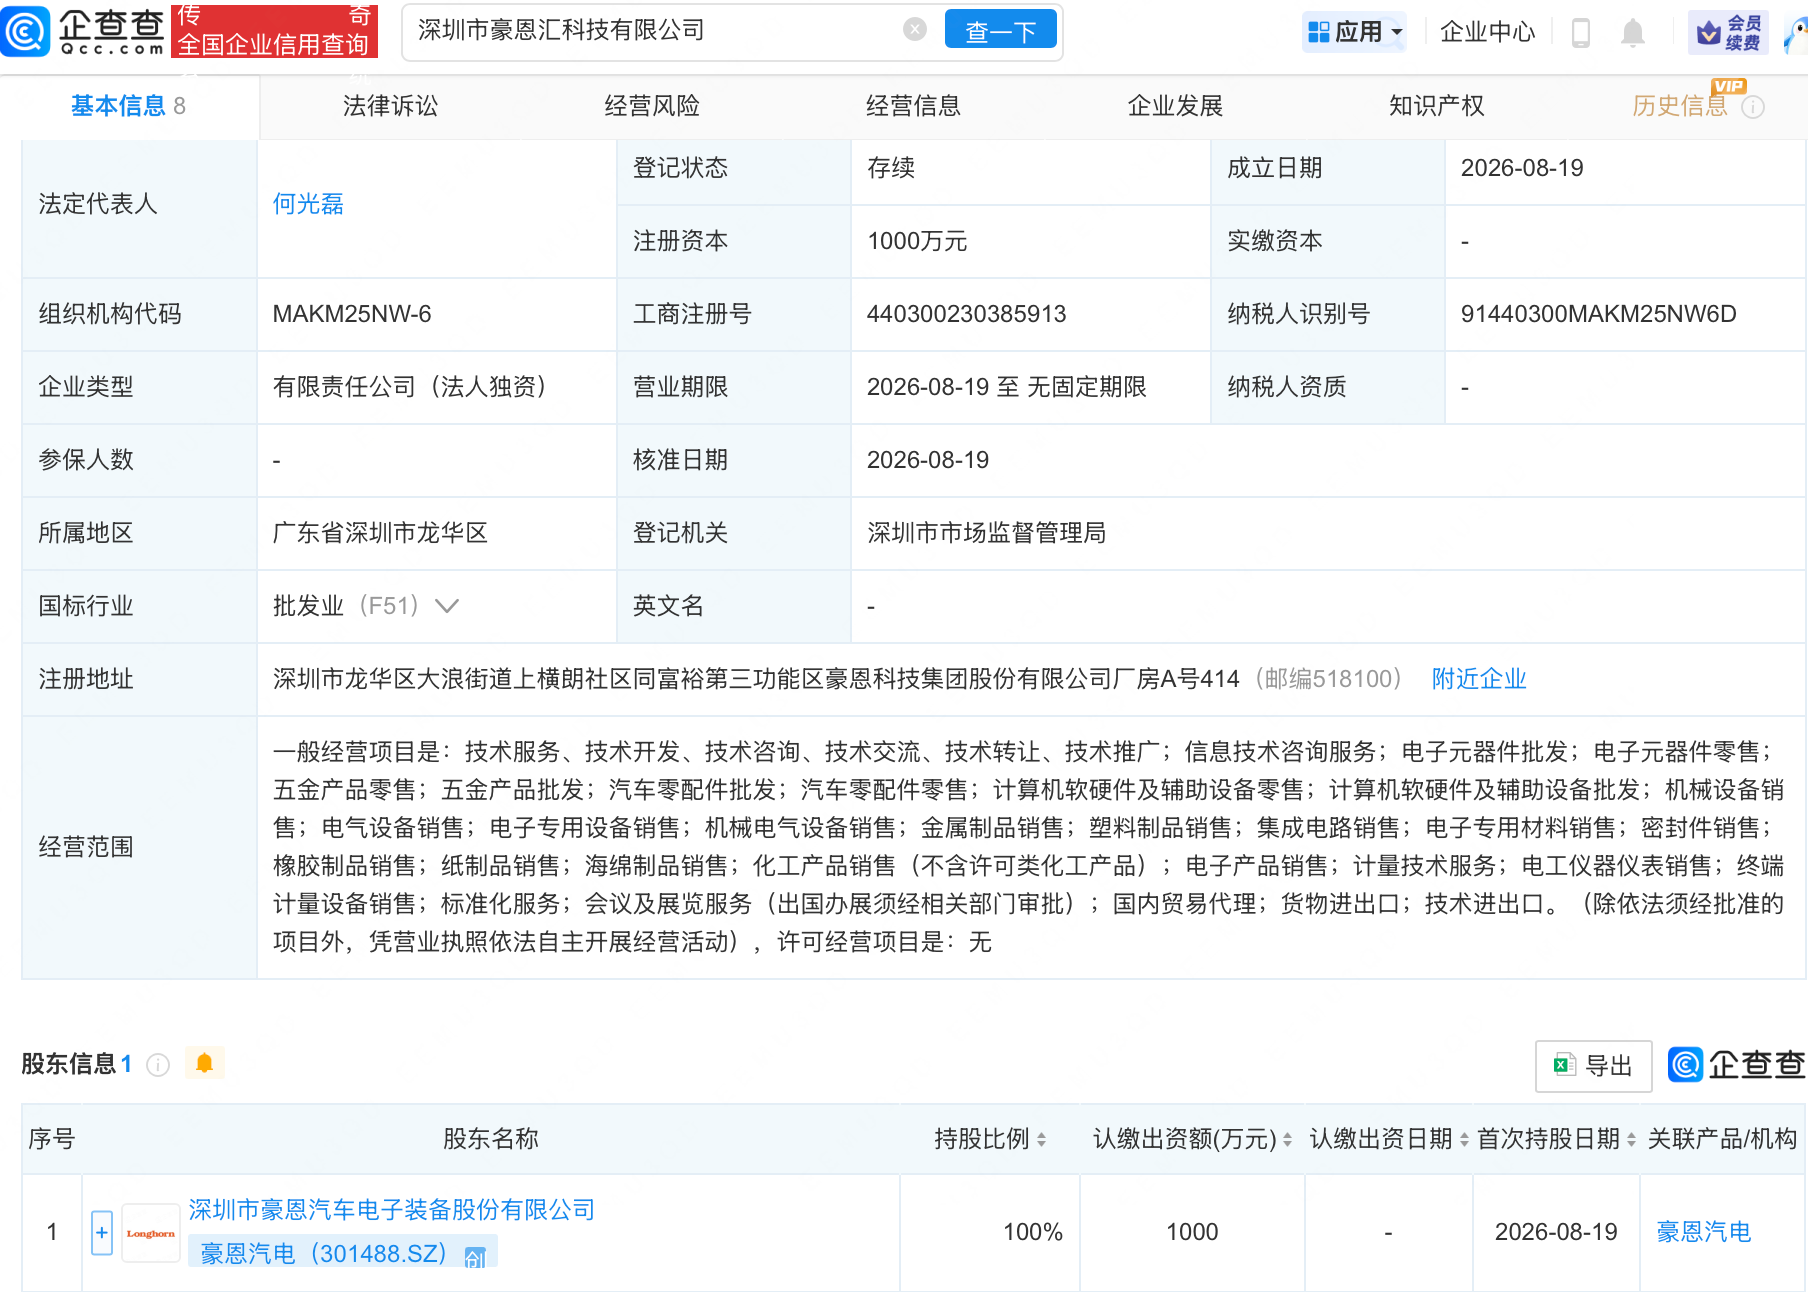Open the mobile phone app icon

[1581, 33]
